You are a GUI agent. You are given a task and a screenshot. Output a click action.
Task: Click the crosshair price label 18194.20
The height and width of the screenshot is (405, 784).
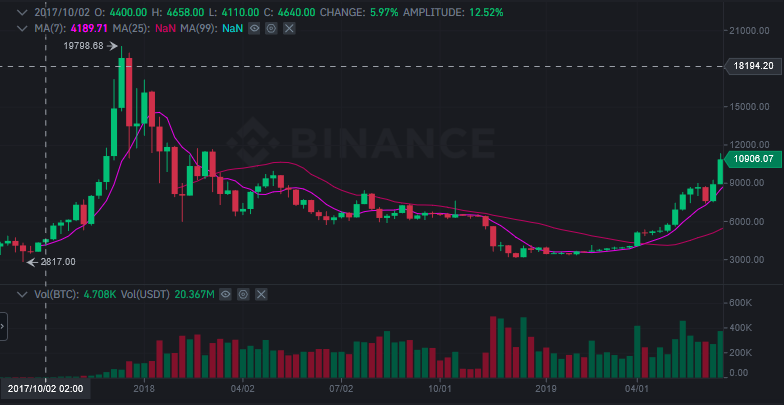coord(753,66)
